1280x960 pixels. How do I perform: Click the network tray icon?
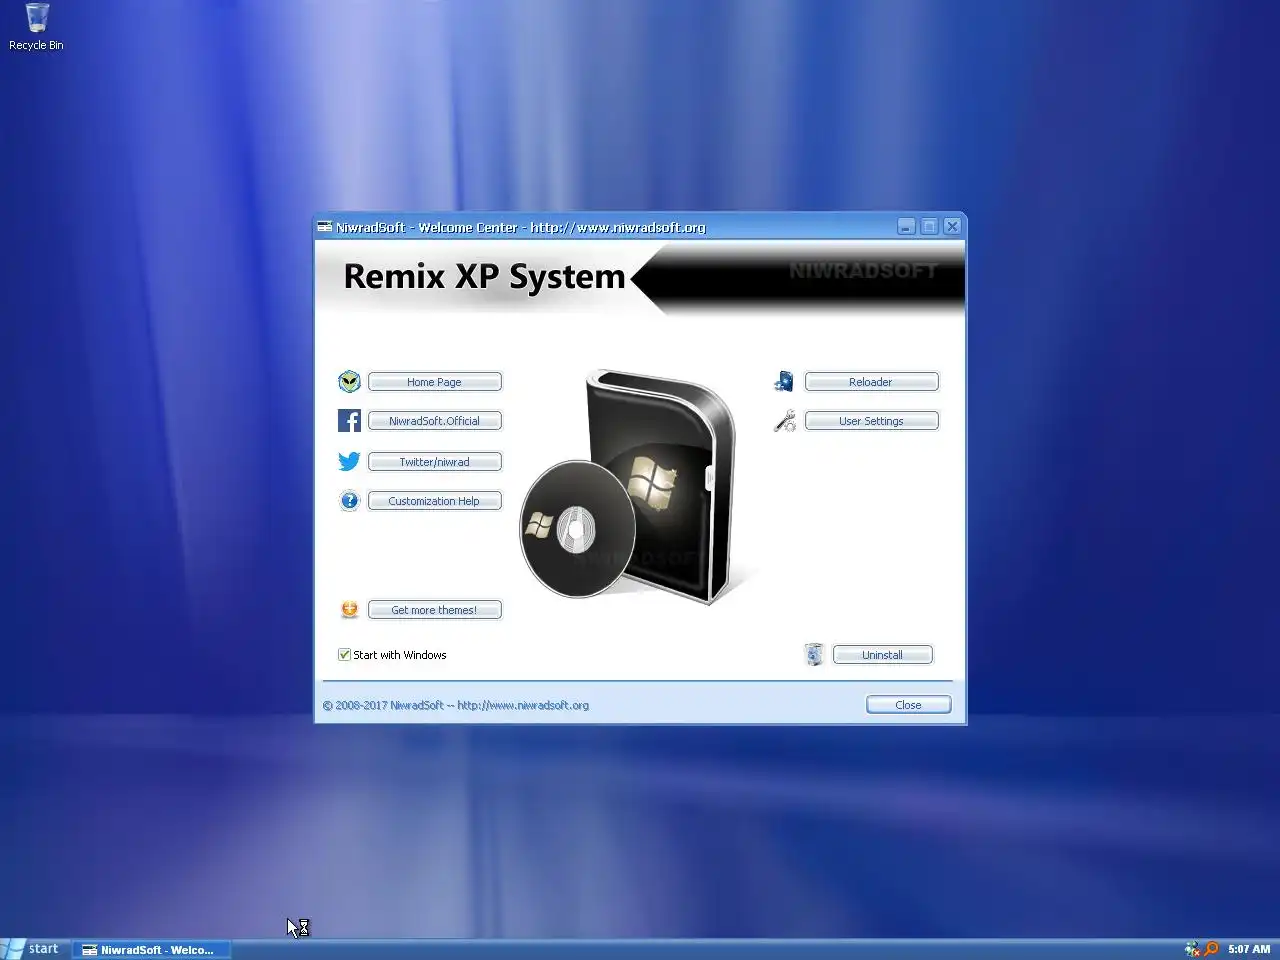1192,949
